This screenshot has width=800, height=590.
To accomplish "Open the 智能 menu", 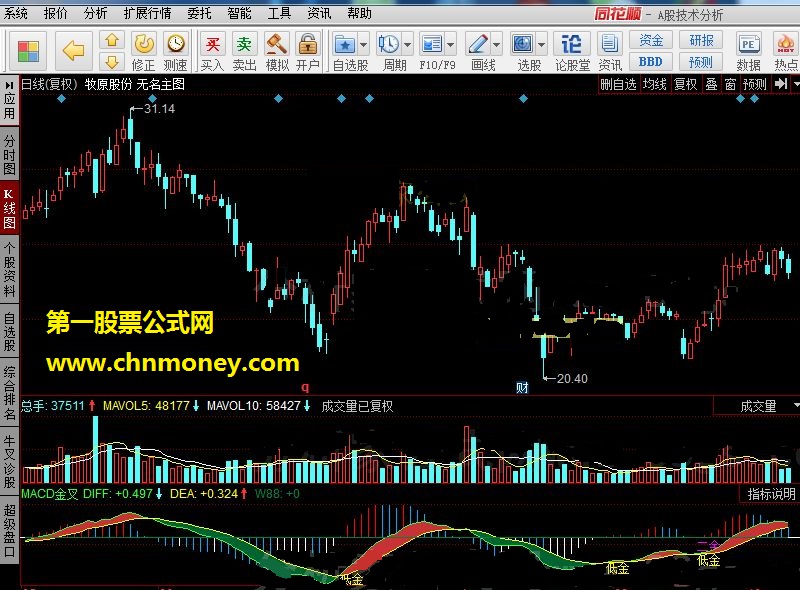I will (239, 13).
